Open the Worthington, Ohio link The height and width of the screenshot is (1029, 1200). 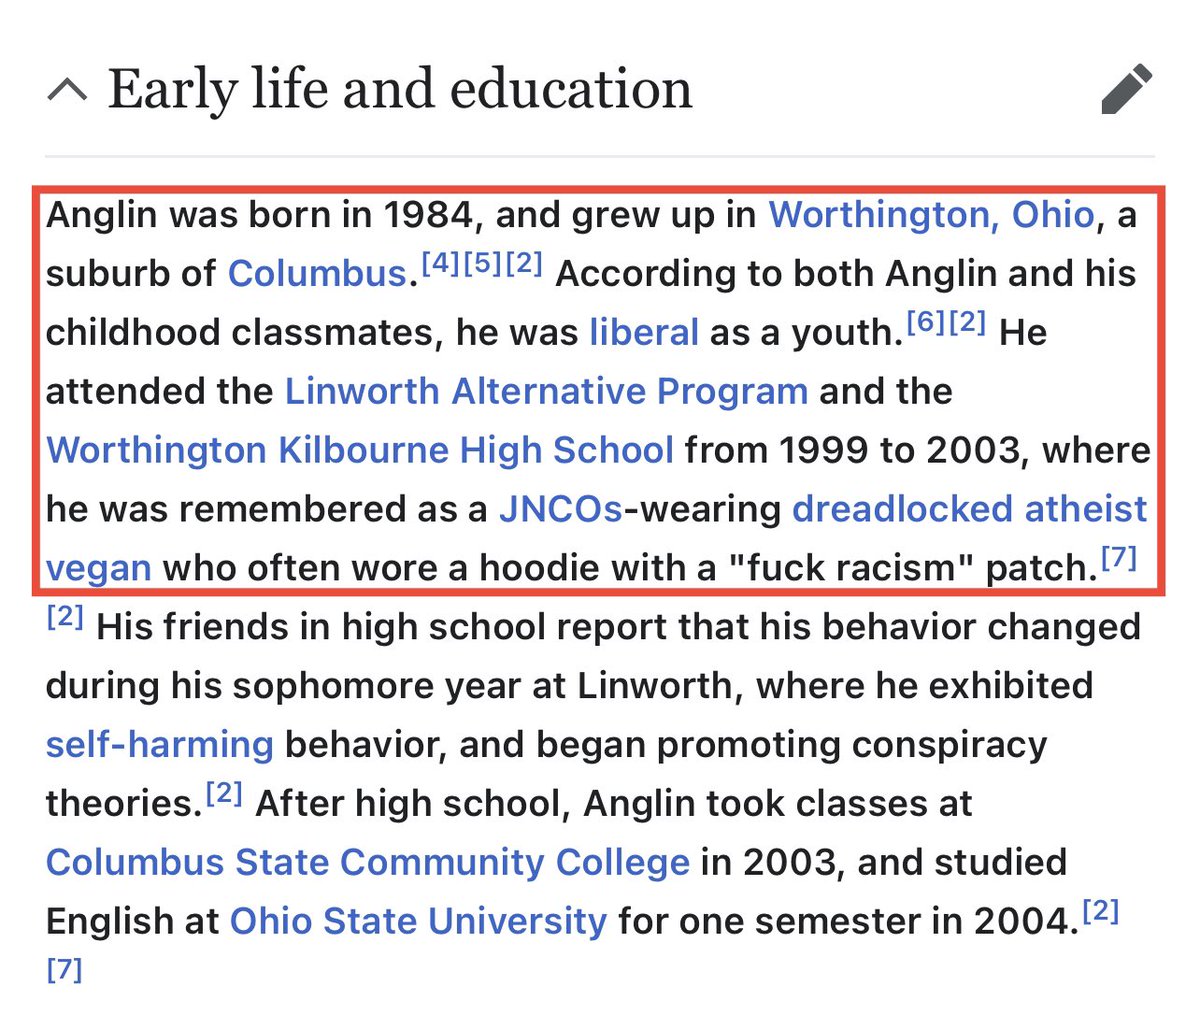coord(931,215)
